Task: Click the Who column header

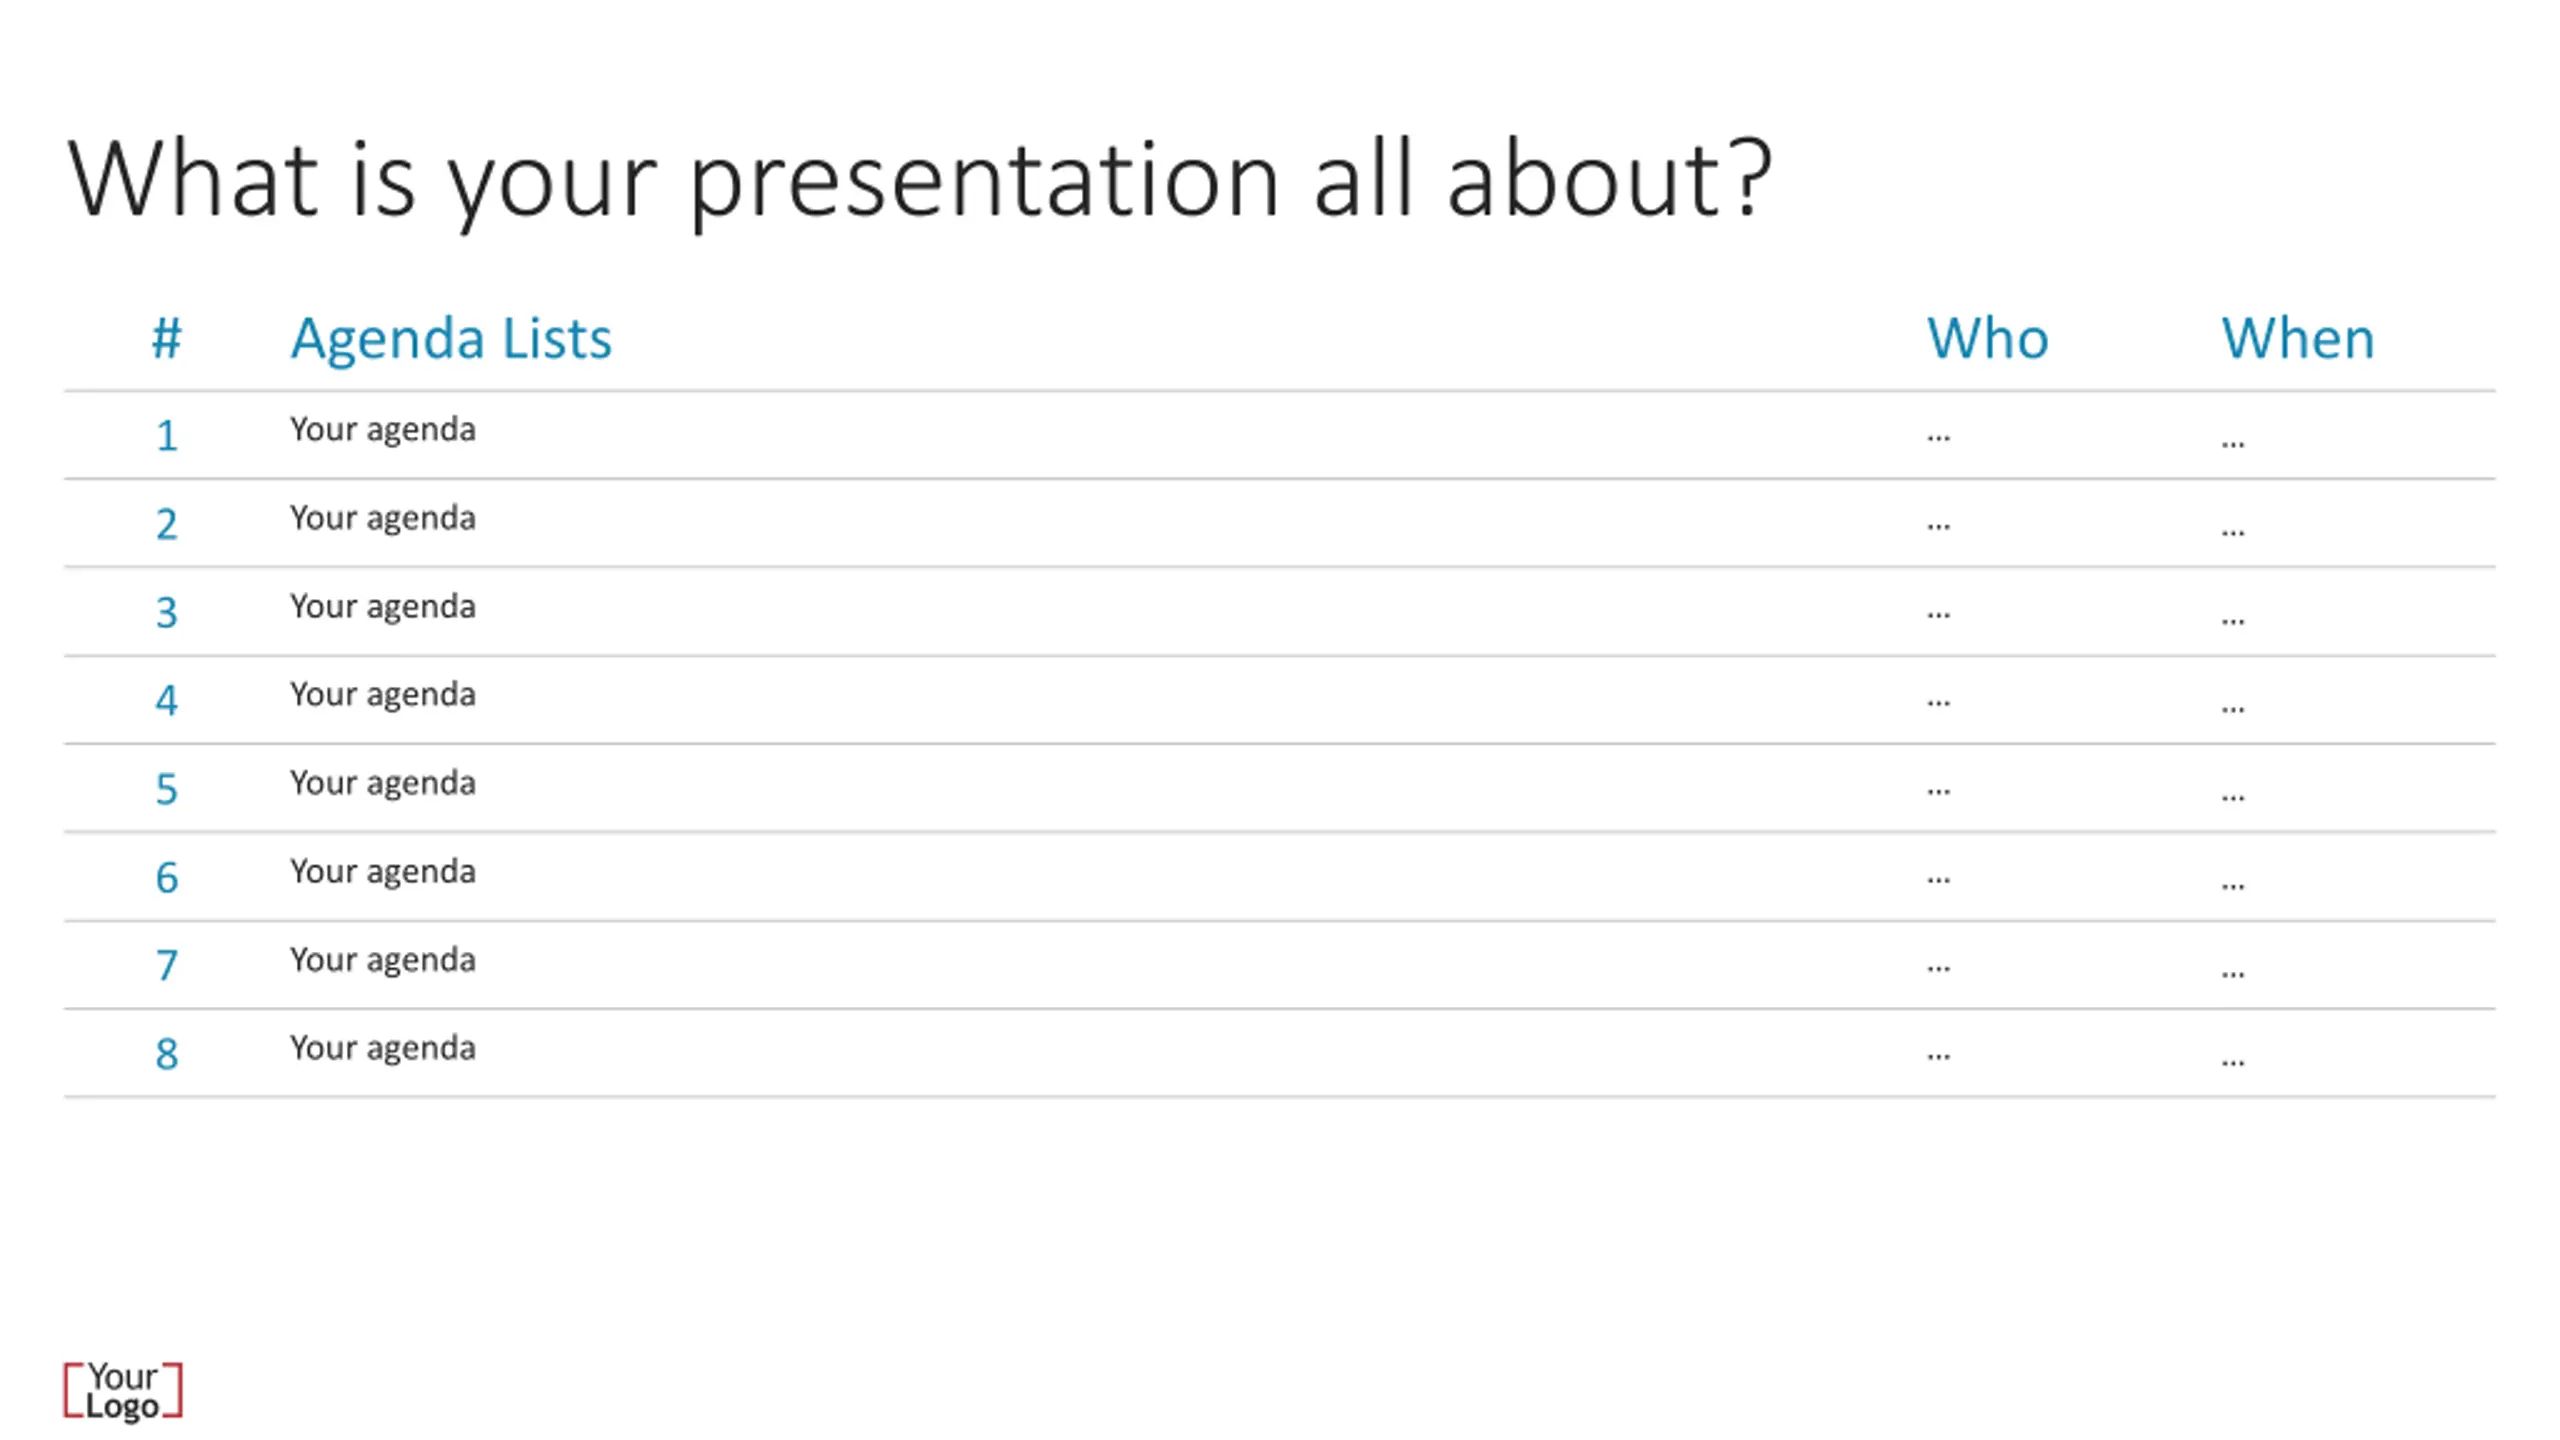Action: (1988, 338)
